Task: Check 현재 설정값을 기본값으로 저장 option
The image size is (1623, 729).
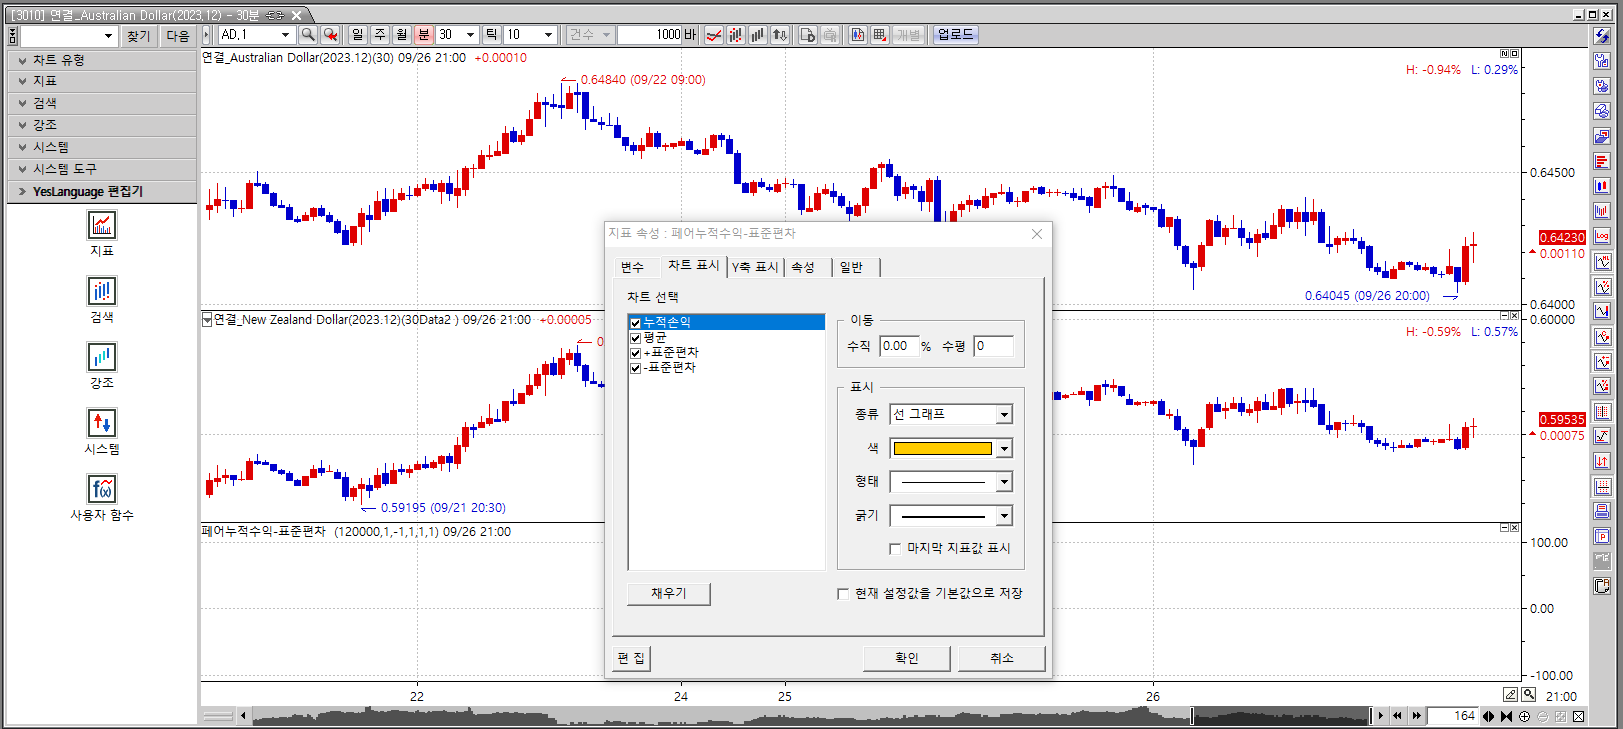Action: (843, 593)
